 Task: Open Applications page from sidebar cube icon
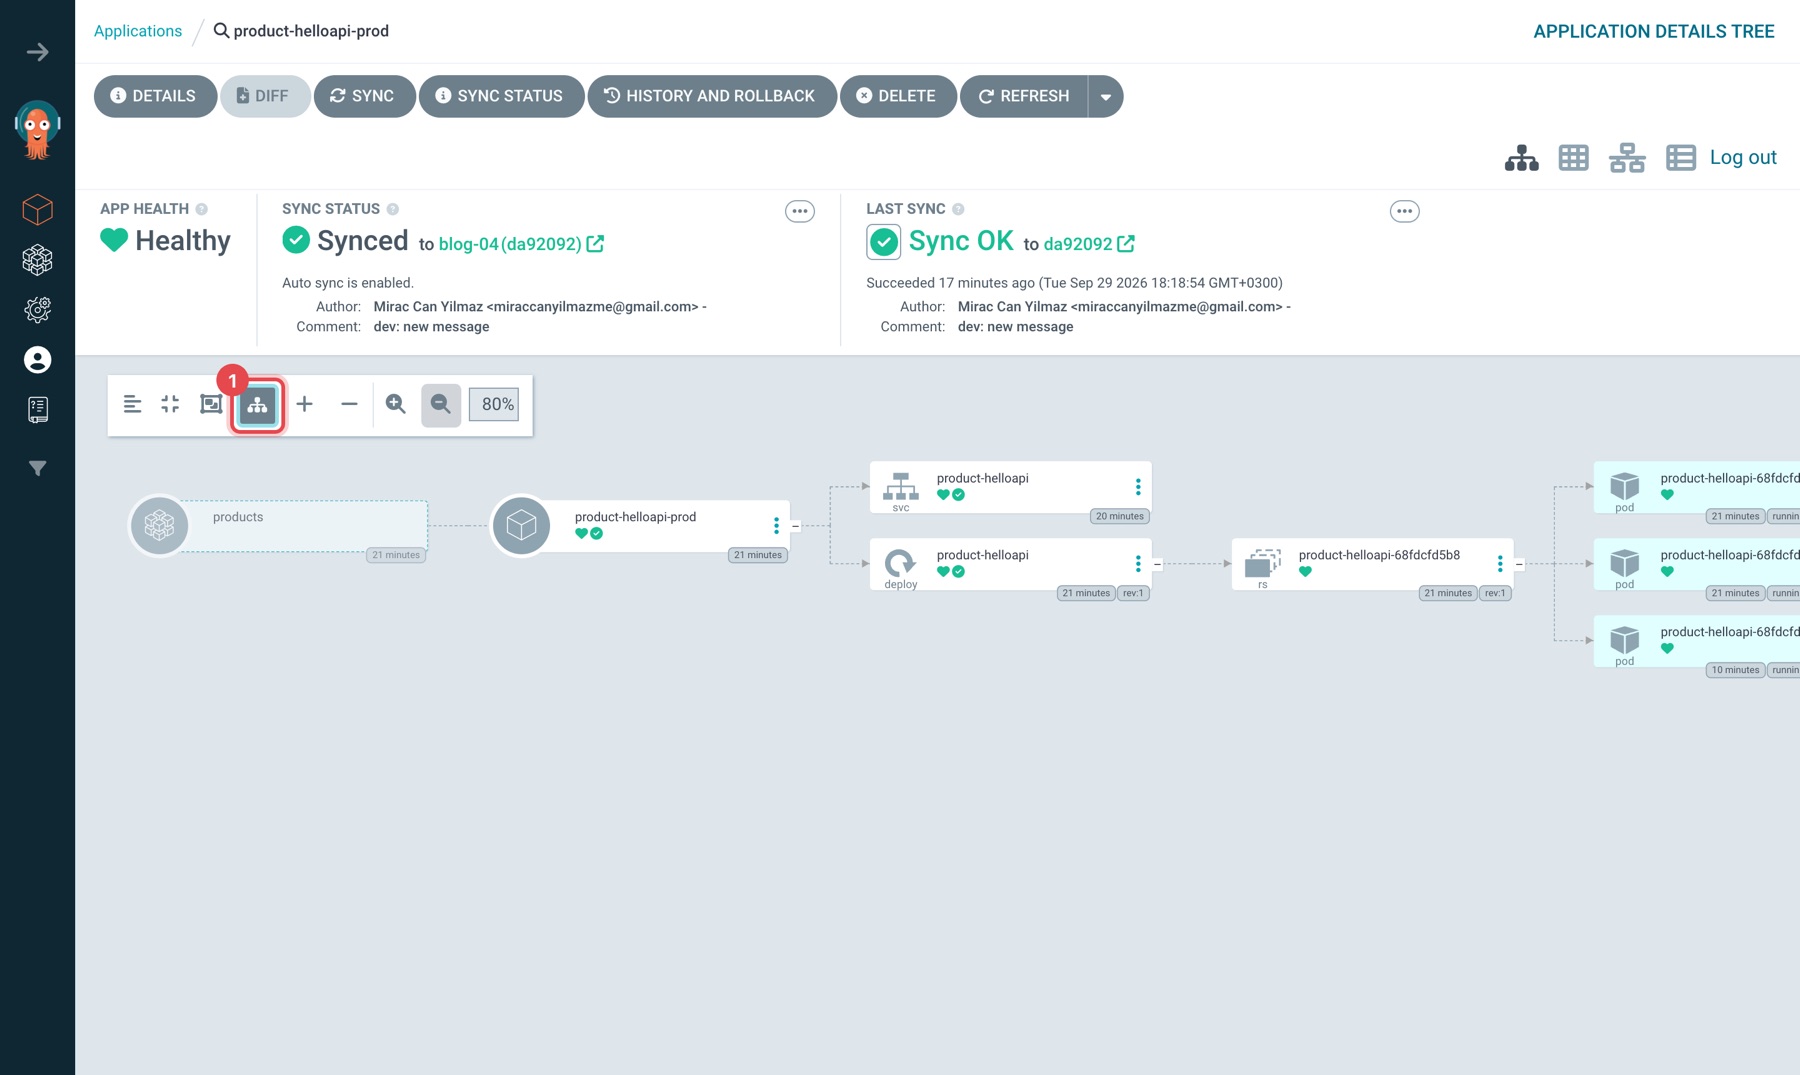(x=38, y=210)
